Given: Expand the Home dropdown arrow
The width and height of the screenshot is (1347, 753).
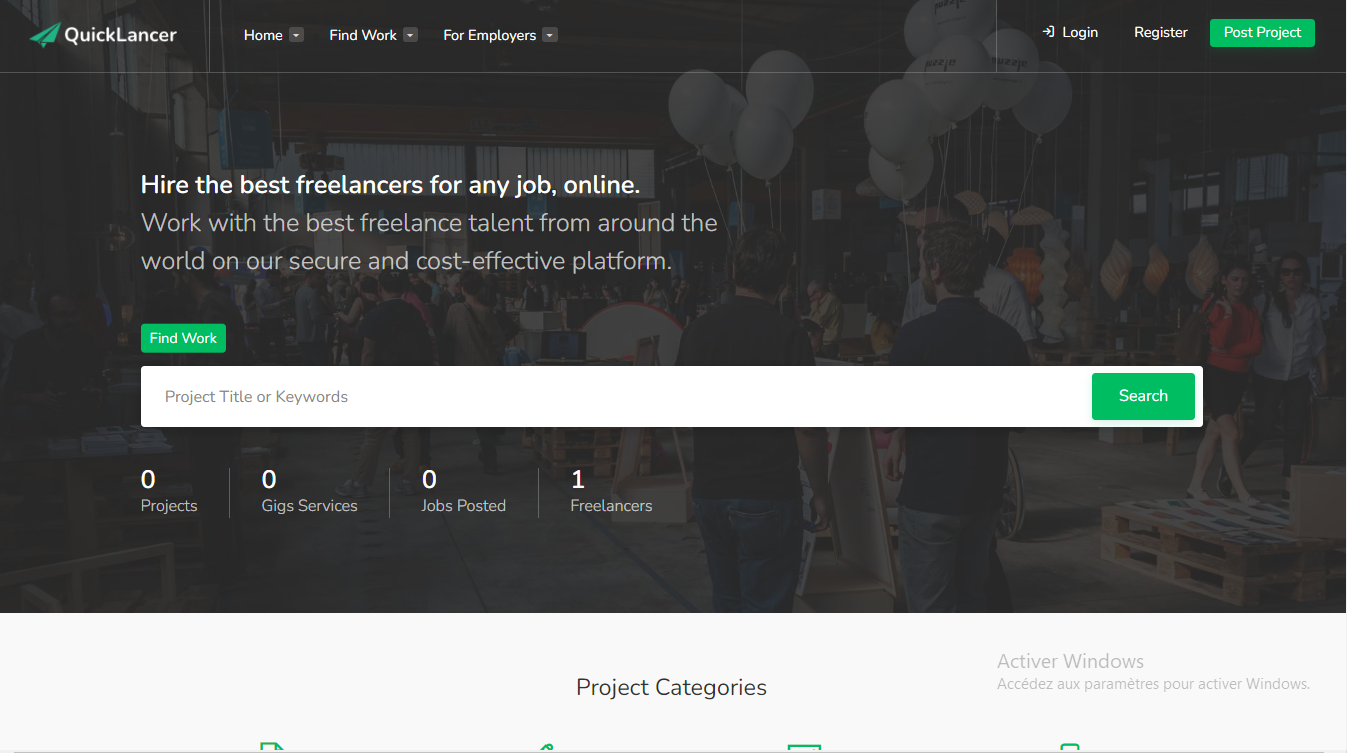Looking at the screenshot, I should click(x=296, y=35).
